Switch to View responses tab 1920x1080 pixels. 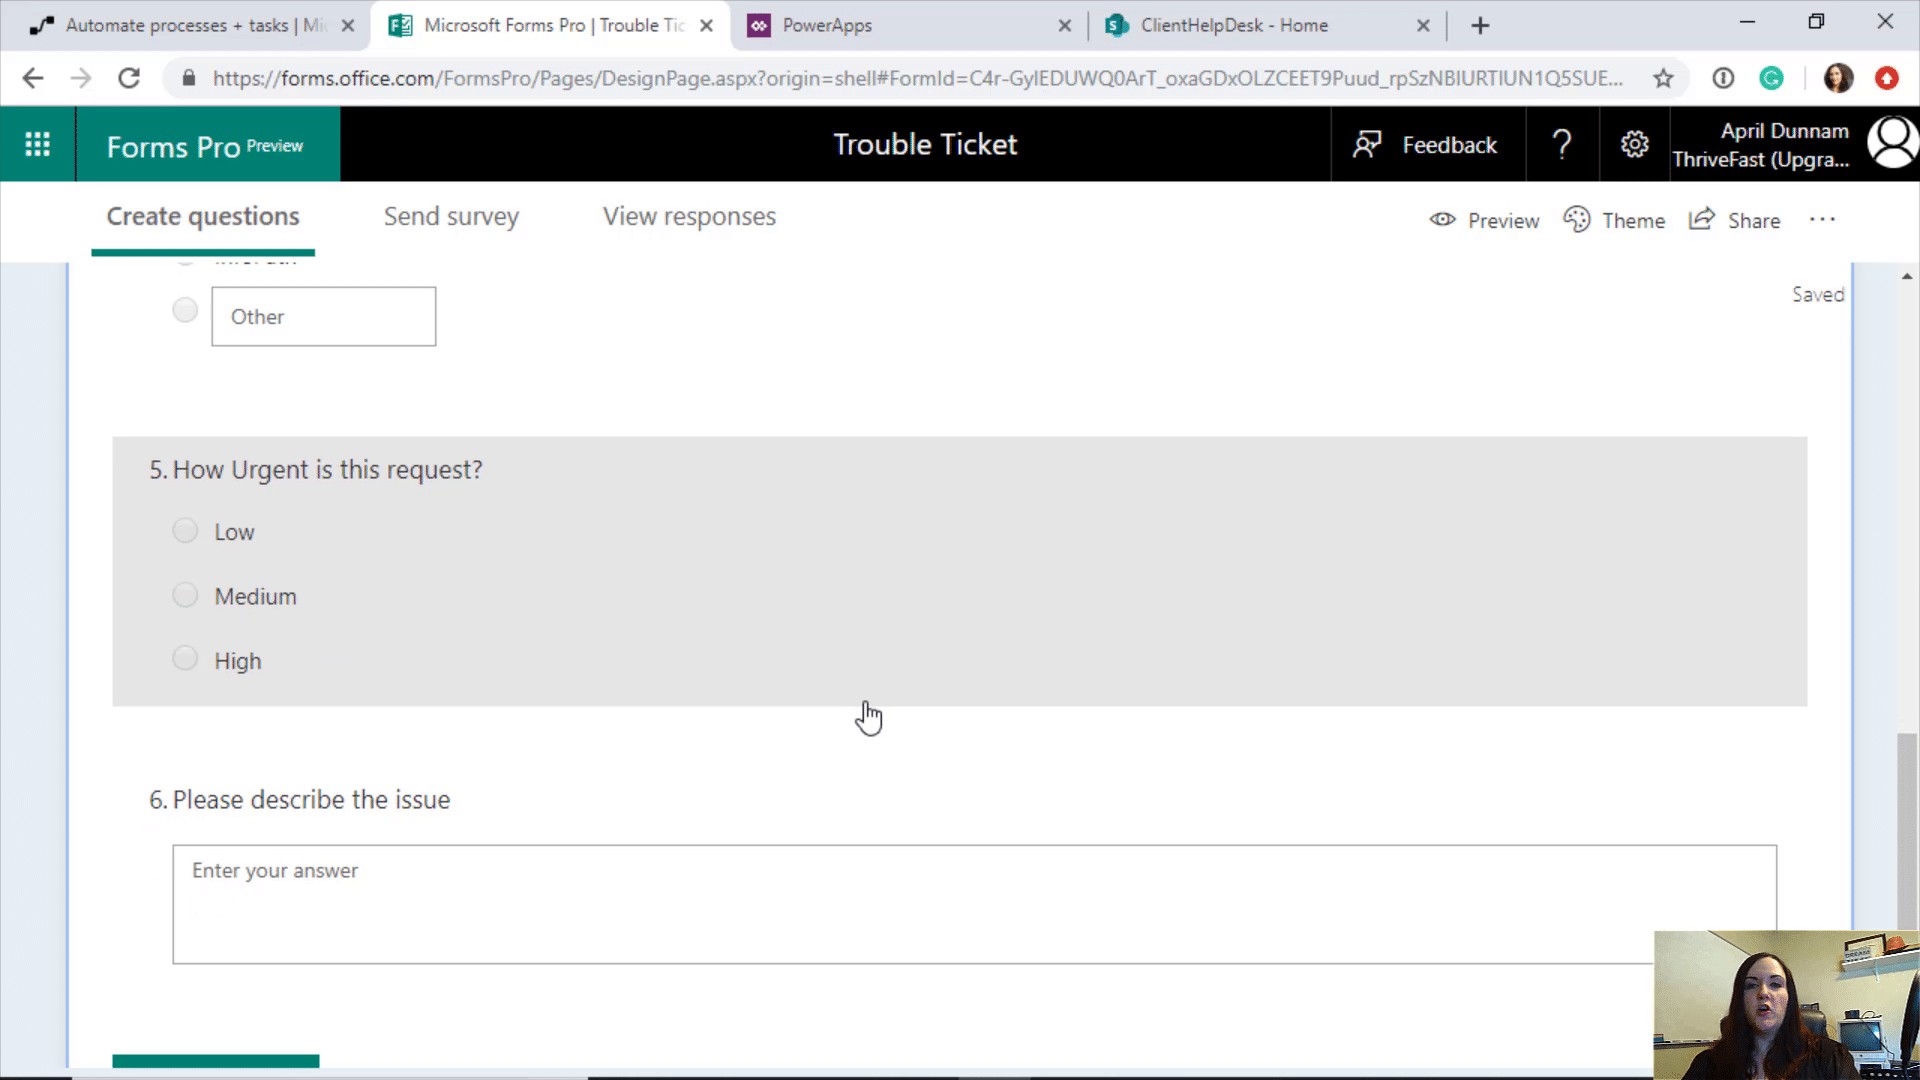click(x=689, y=216)
